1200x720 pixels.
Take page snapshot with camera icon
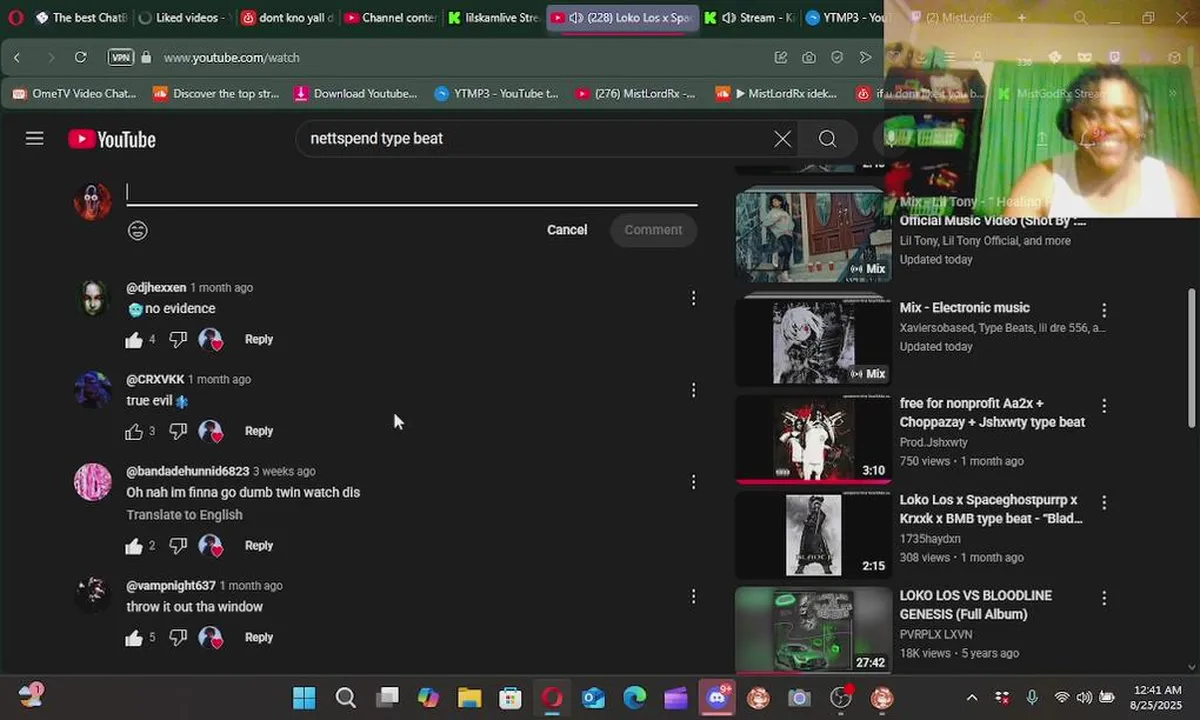coord(809,58)
